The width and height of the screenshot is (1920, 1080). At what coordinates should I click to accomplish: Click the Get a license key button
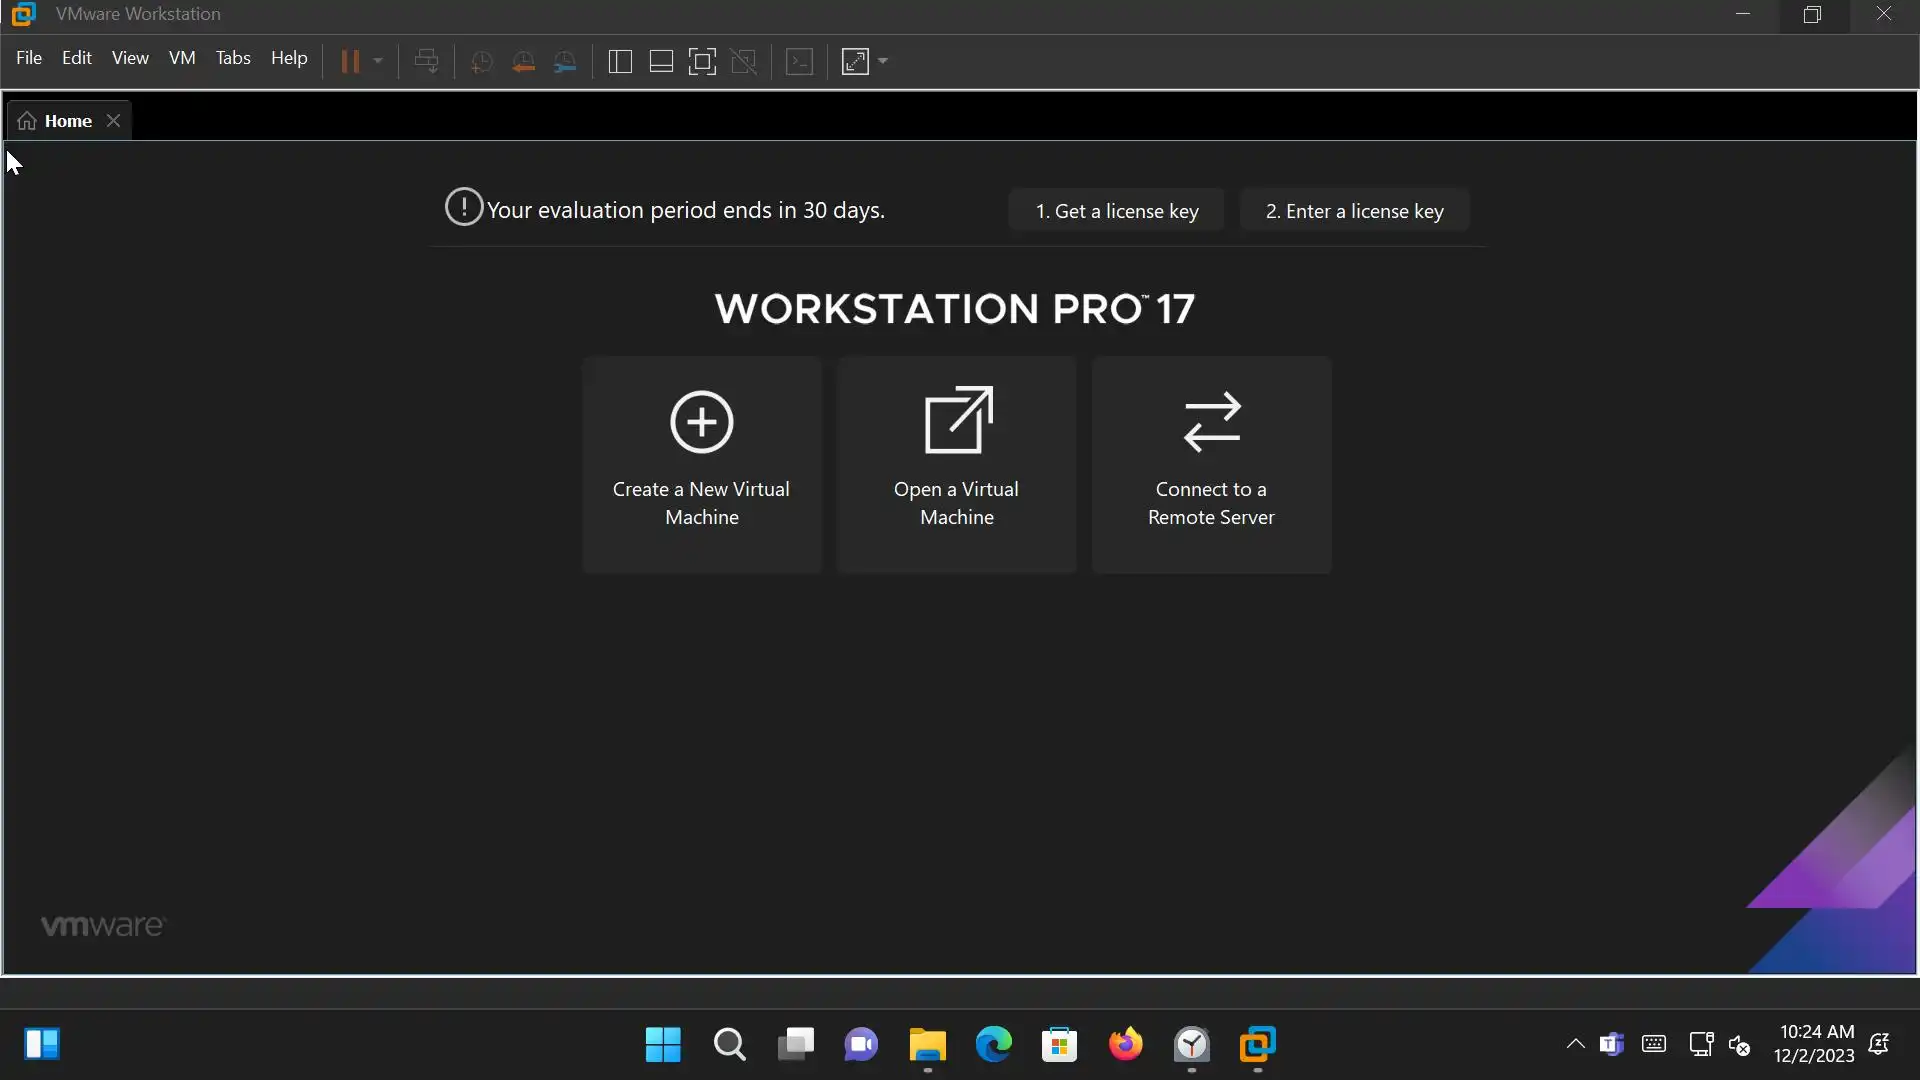1116,211
